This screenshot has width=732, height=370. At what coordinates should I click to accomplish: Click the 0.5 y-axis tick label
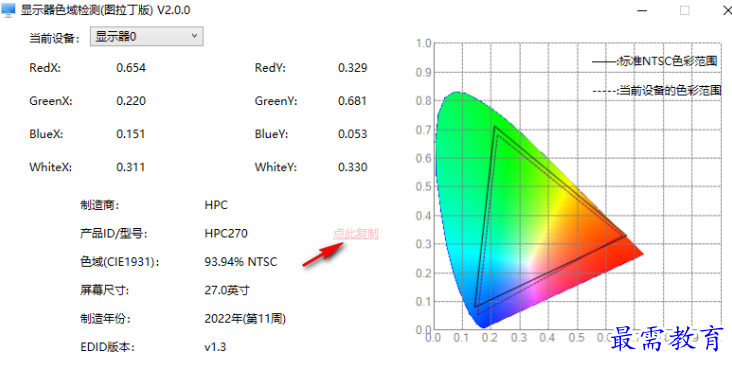[x=423, y=187]
